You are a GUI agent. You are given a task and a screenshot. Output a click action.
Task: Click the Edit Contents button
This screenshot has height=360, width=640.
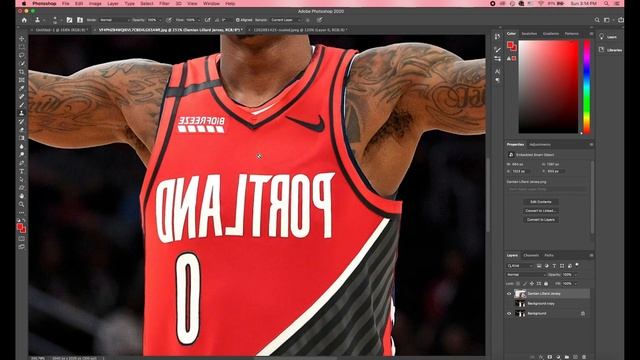(540, 202)
